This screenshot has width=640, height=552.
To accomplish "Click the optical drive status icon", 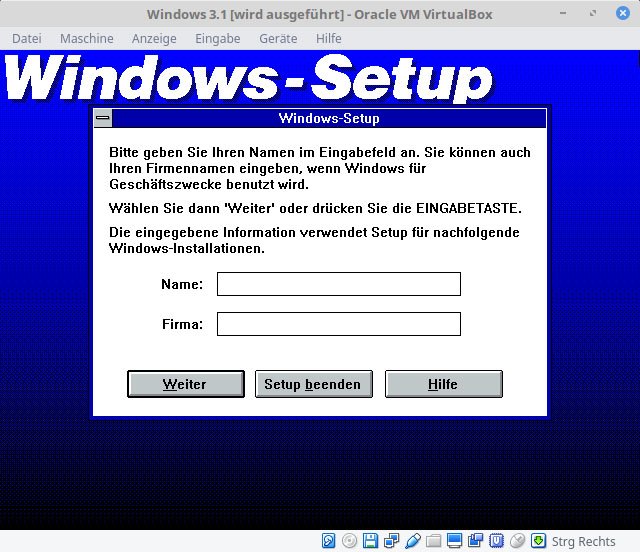I will click(x=349, y=541).
